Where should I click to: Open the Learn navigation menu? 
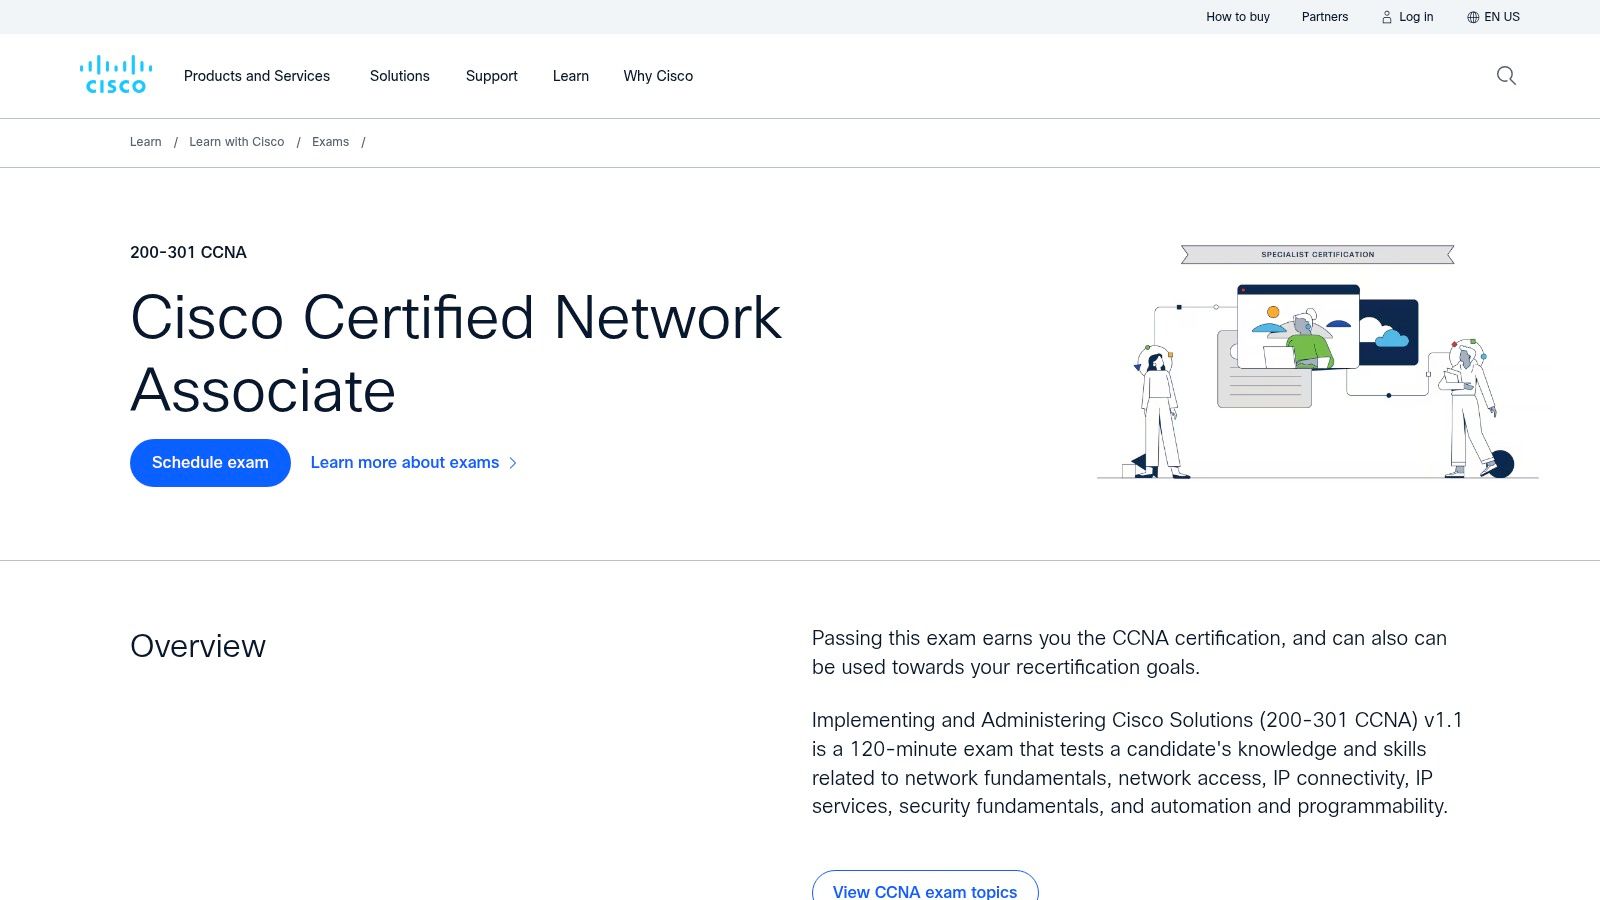click(571, 76)
